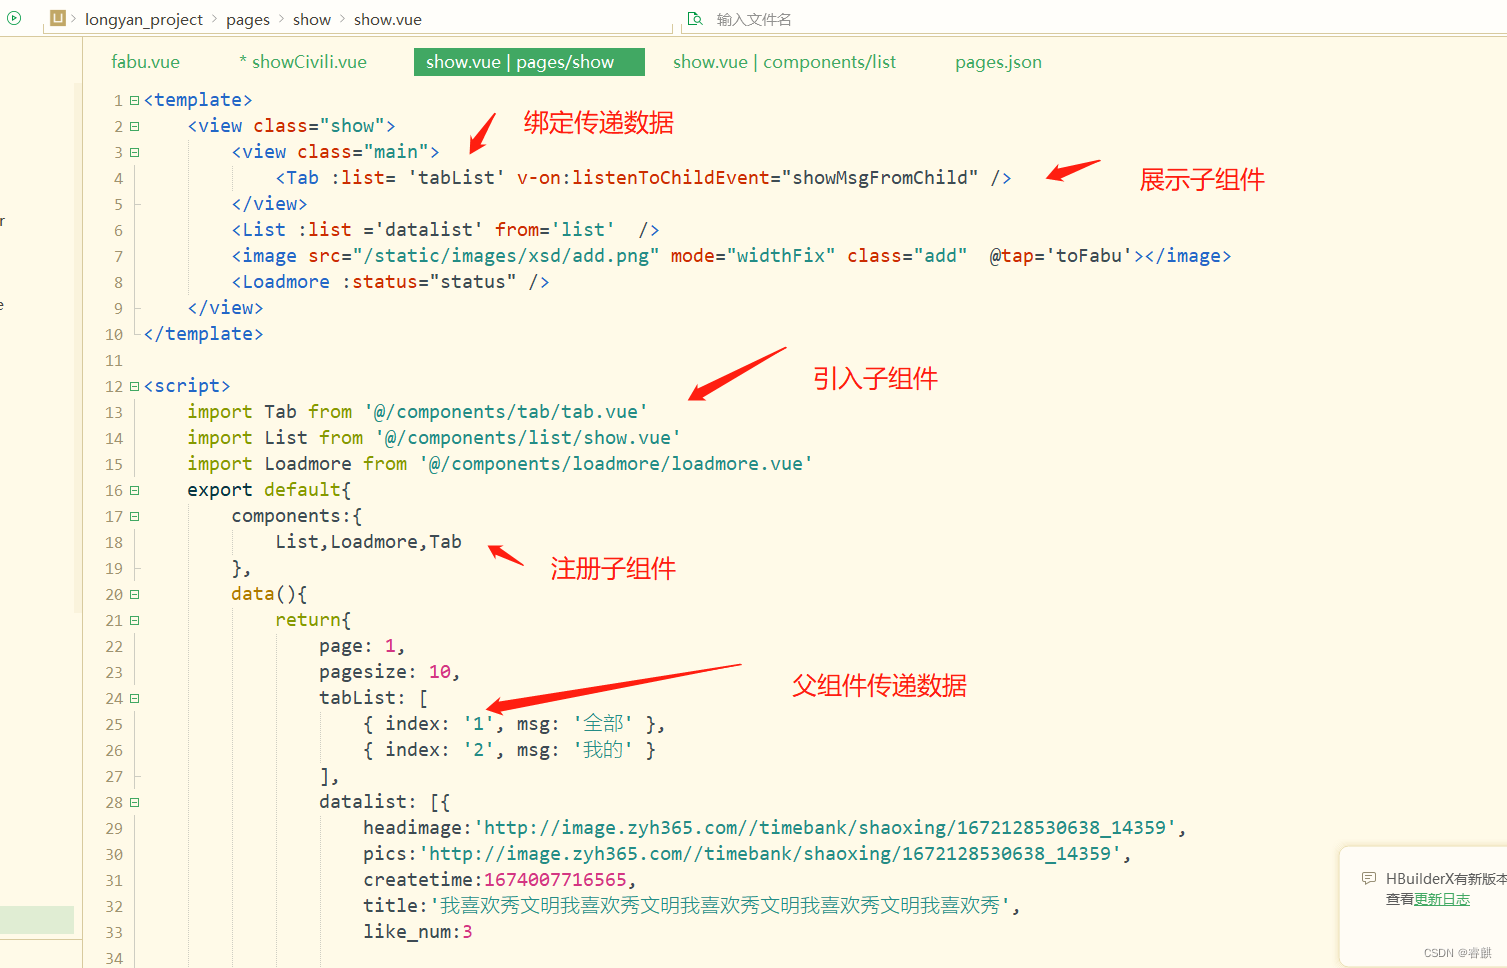Click the 更新日志 update log link

click(1442, 899)
